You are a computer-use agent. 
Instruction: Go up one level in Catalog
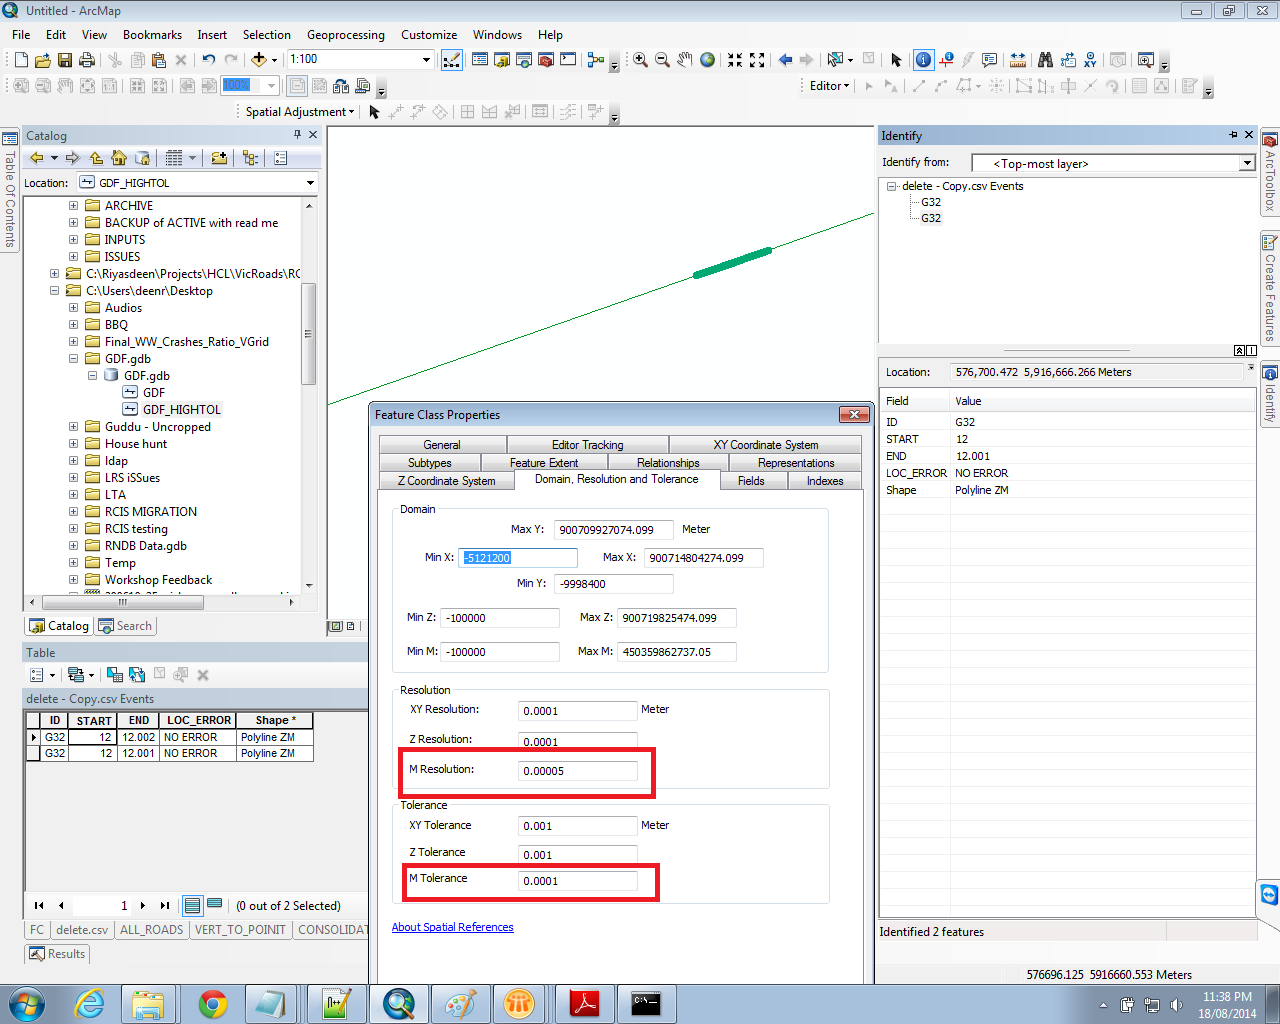pyautogui.click(x=96, y=158)
